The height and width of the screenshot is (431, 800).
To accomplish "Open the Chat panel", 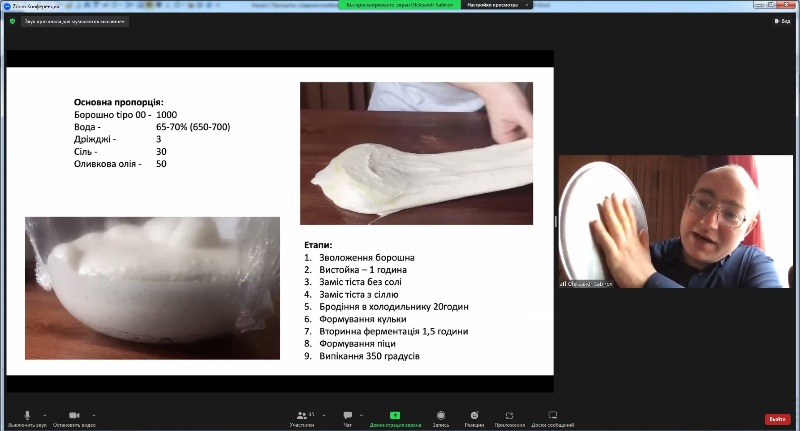I will pos(347,419).
